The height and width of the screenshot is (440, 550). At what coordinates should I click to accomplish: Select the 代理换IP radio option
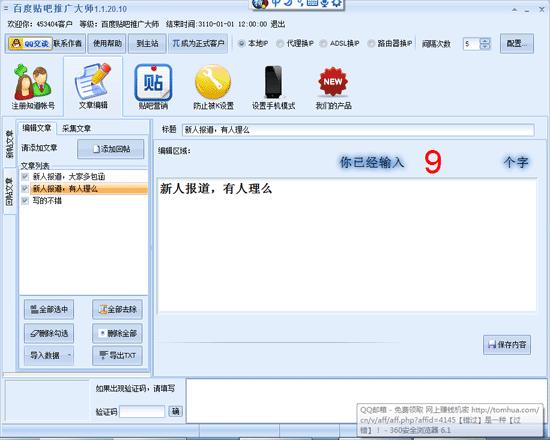tap(280, 44)
